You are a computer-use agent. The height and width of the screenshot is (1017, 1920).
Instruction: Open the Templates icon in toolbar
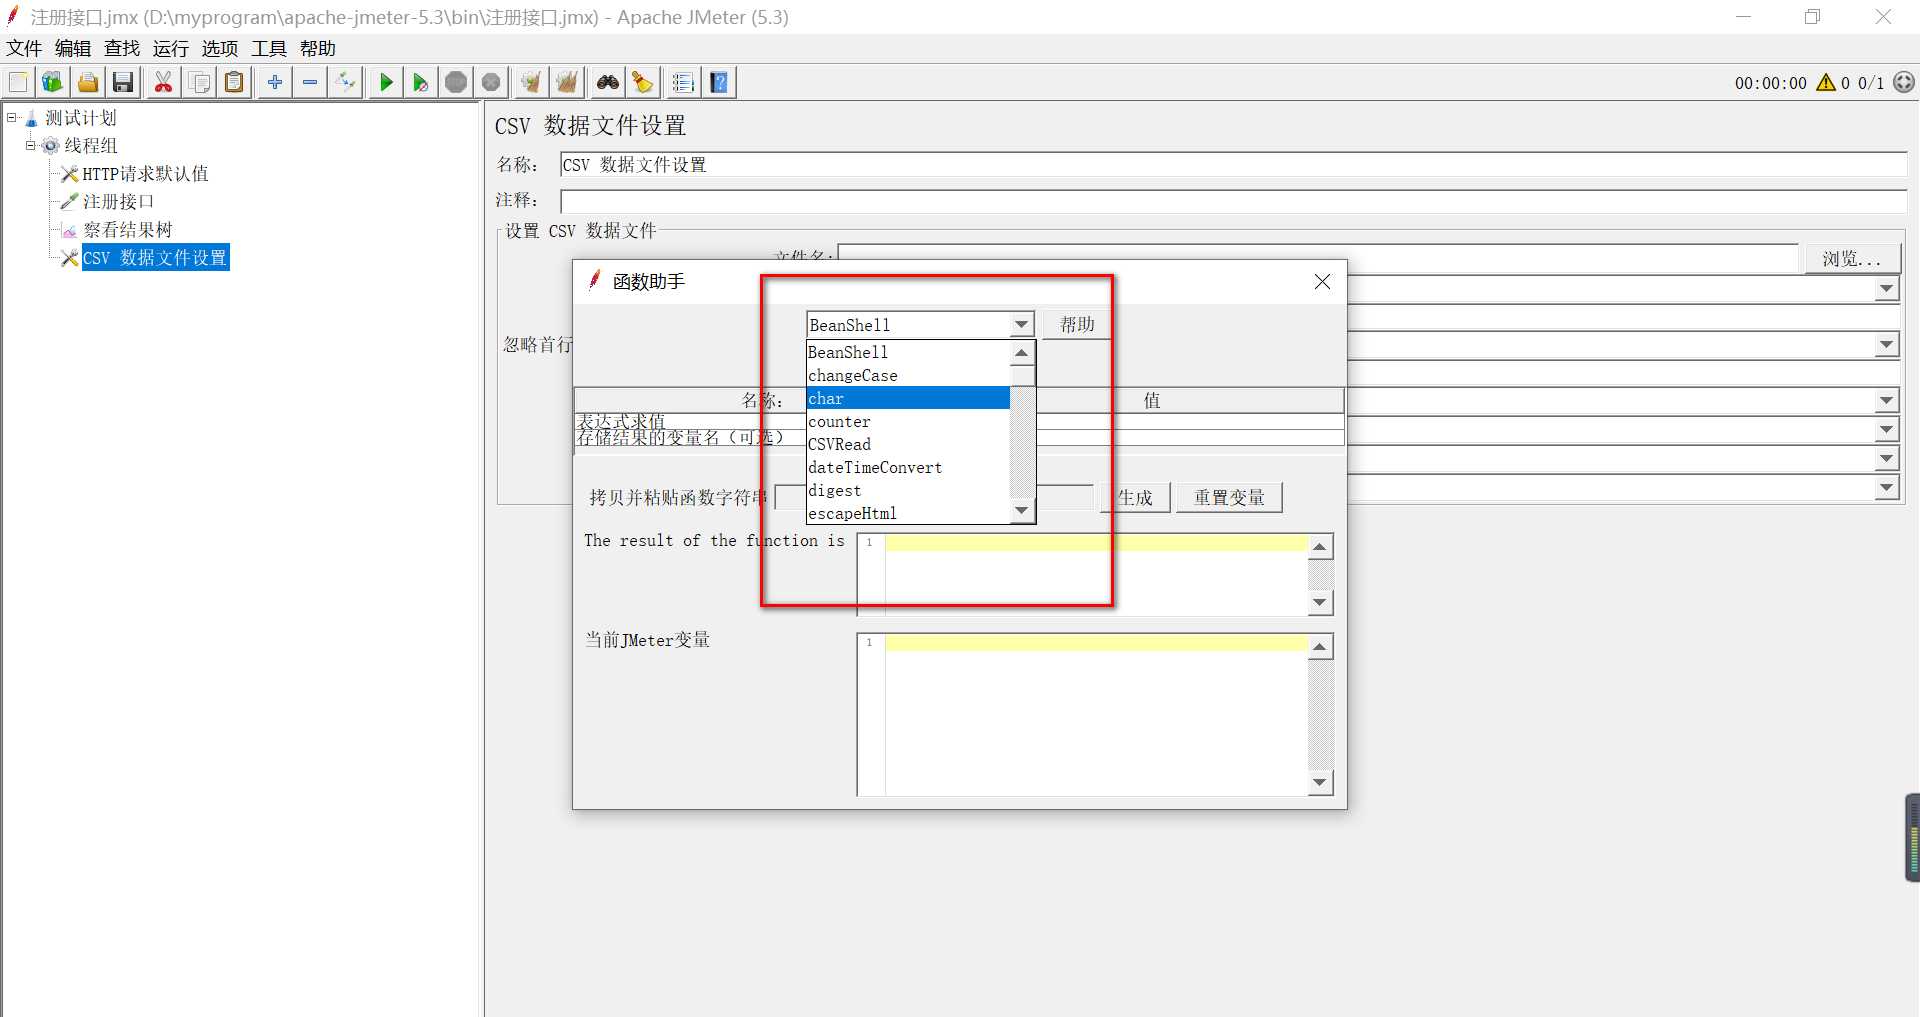pyautogui.click(x=52, y=82)
